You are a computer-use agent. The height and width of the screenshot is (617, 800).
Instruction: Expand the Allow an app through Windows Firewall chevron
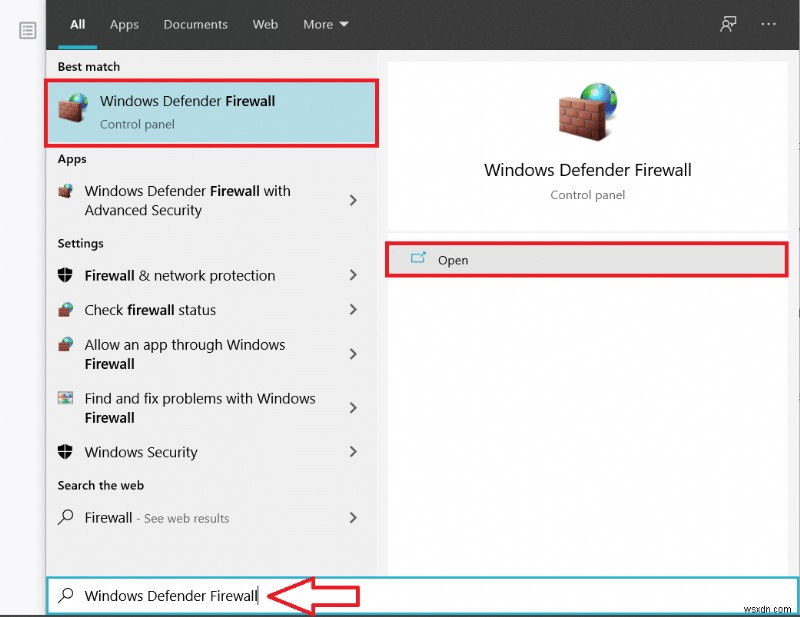353,354
